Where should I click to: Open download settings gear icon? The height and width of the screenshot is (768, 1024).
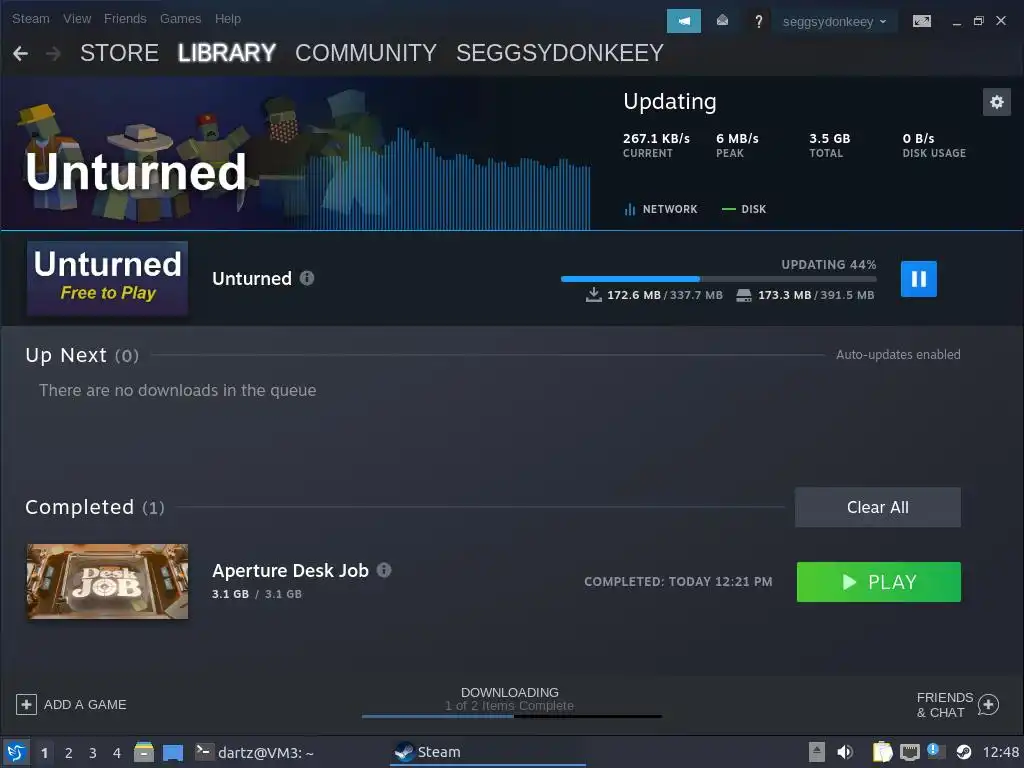pyautogui.click(x=997, y=102)
